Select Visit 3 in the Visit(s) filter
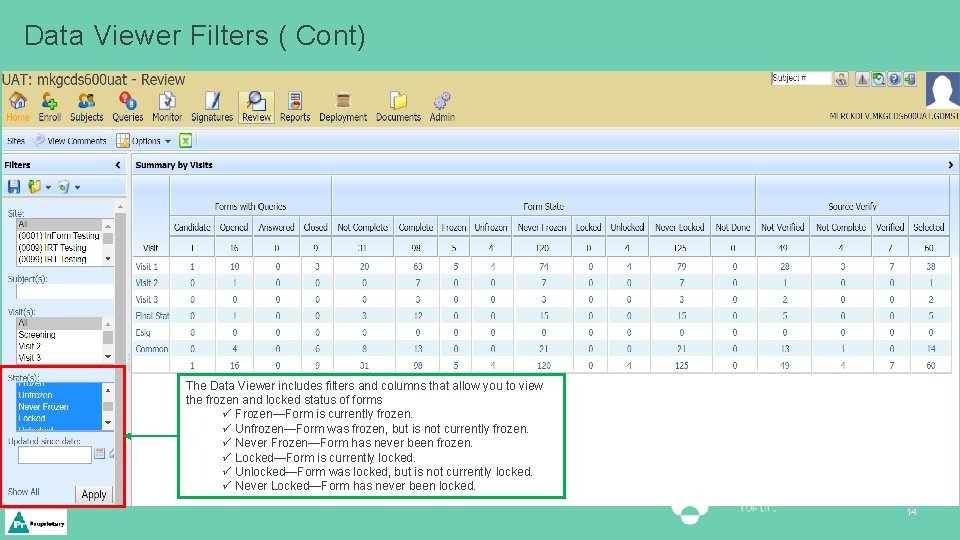The image size is (960, 540). (59, 358)
